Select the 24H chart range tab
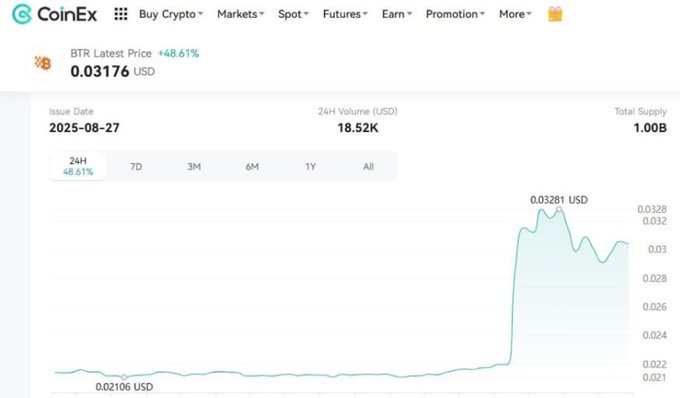Screen dimensions: 680x398 [78, 166]
